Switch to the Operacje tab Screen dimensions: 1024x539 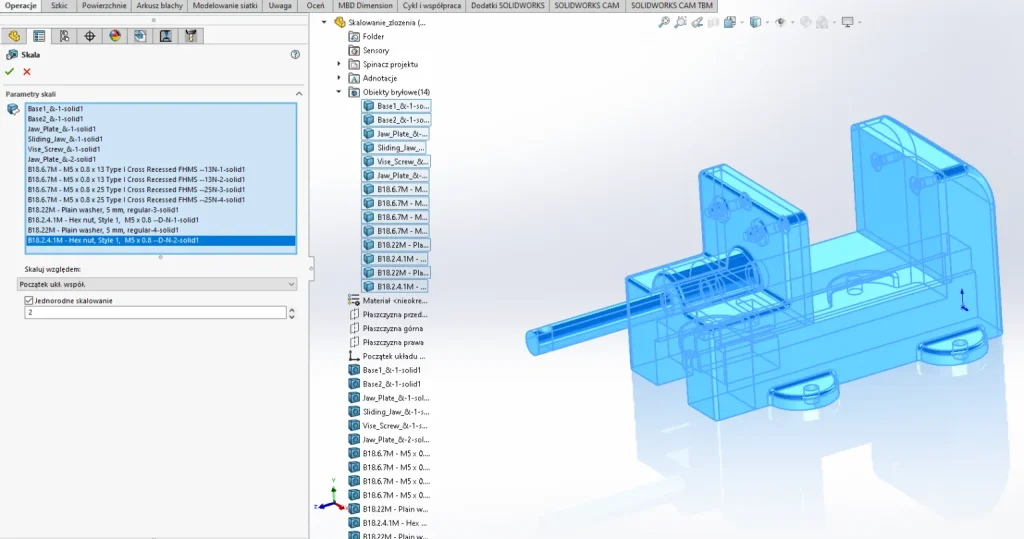pos(20,5)
